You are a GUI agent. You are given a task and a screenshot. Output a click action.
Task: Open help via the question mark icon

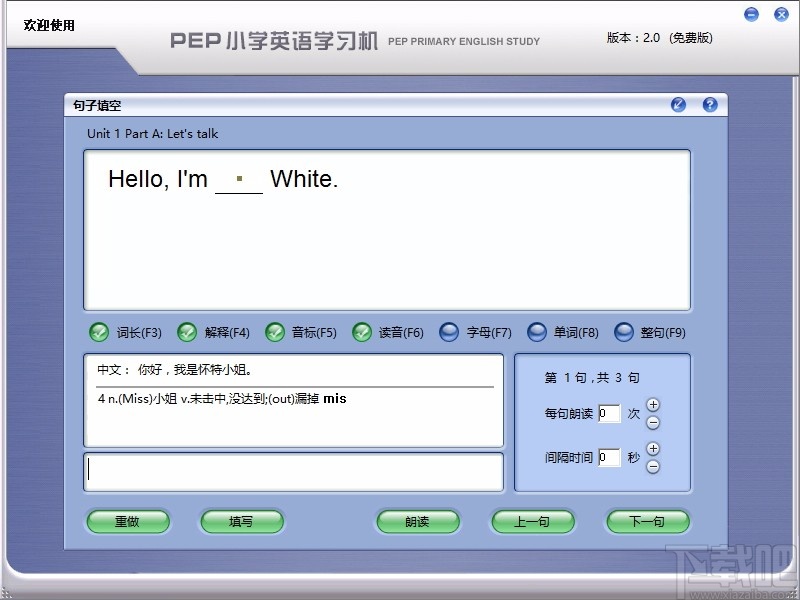pyautogui.click(x=710, y=104)
